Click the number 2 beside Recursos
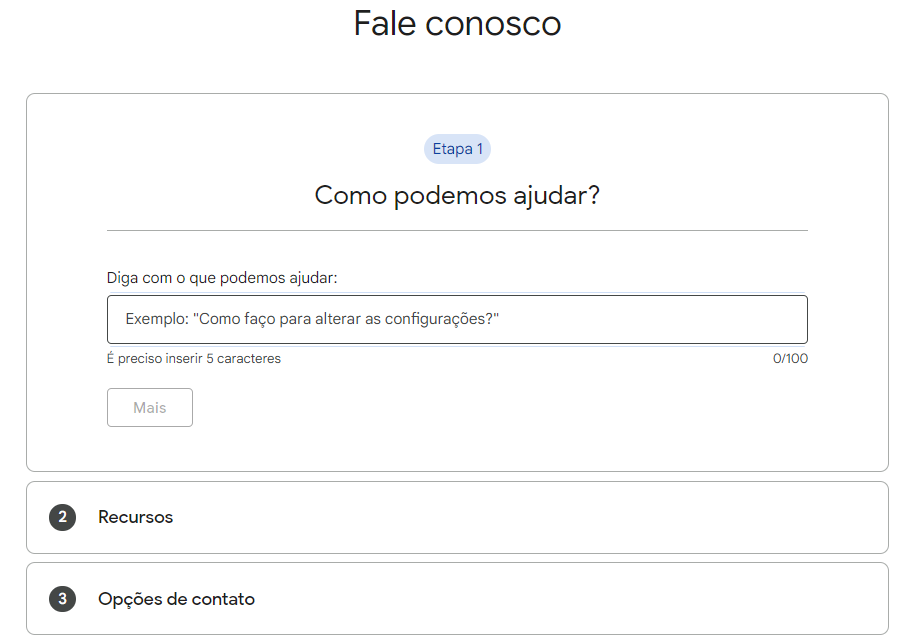 [x=62, y=517]
